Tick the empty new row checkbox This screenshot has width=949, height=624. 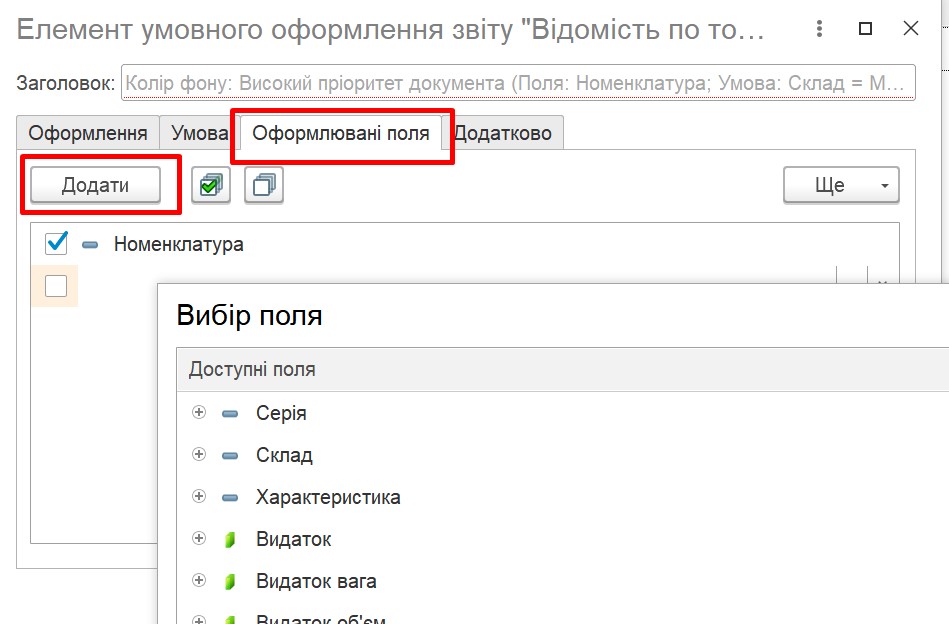click(x=56, y=286)
